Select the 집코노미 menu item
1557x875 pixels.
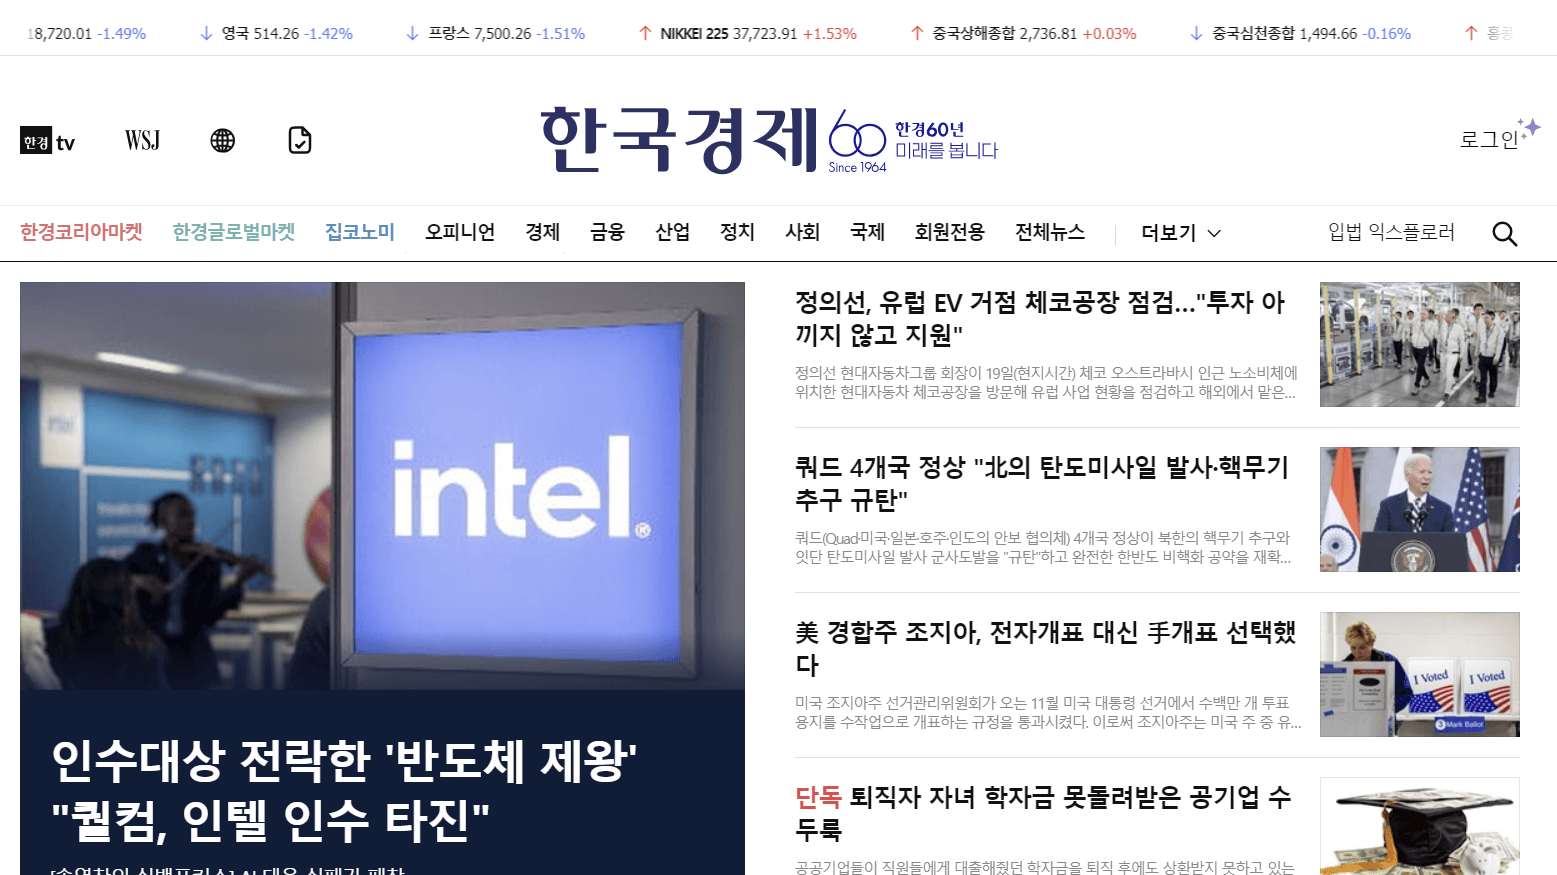tap(359, 230)
